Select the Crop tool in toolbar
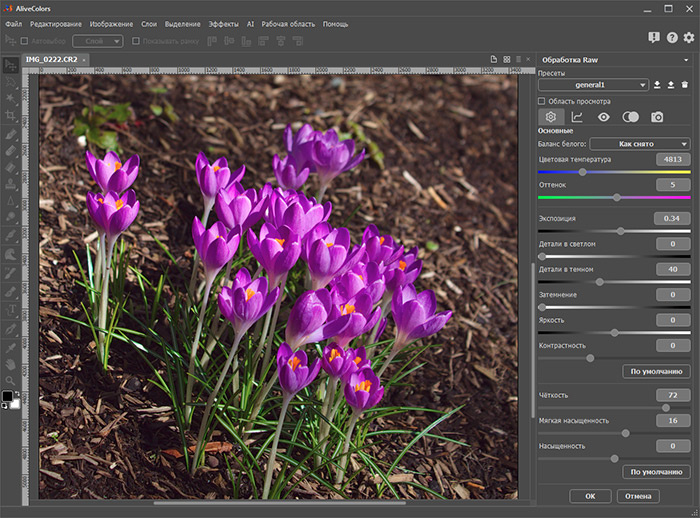700x518 pixels. coord(11,116)
